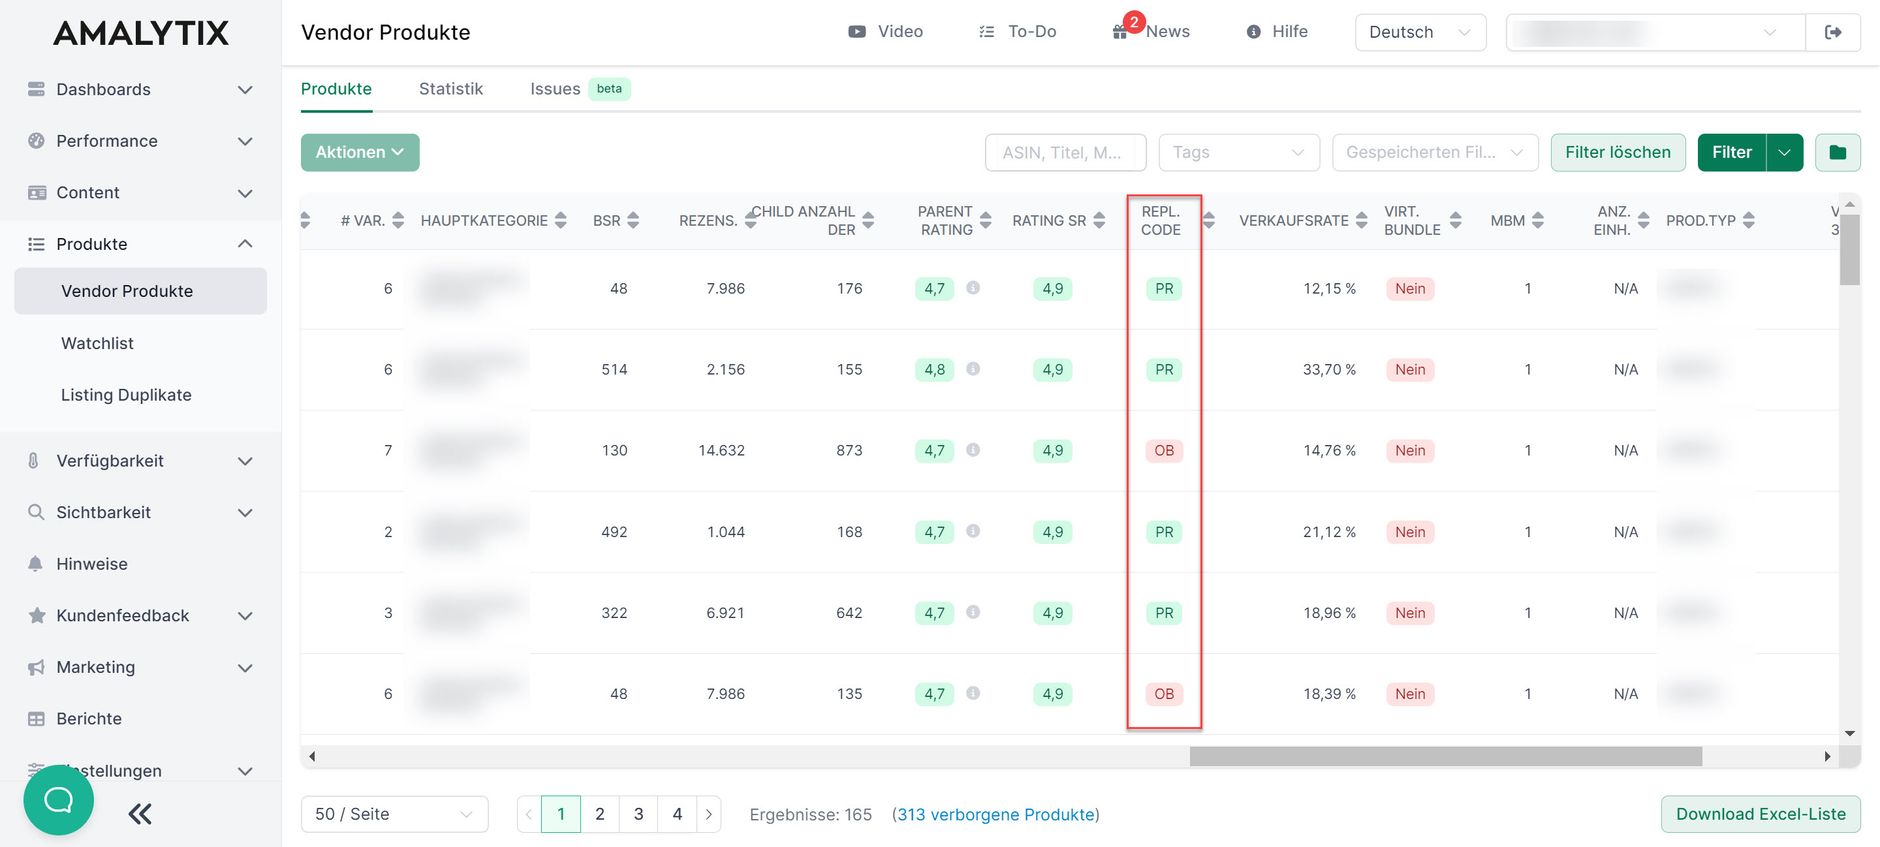This screenshot has width=1880, height=847.
Task: Open the blurred account selector dropdown
Action: point(1655,32)
